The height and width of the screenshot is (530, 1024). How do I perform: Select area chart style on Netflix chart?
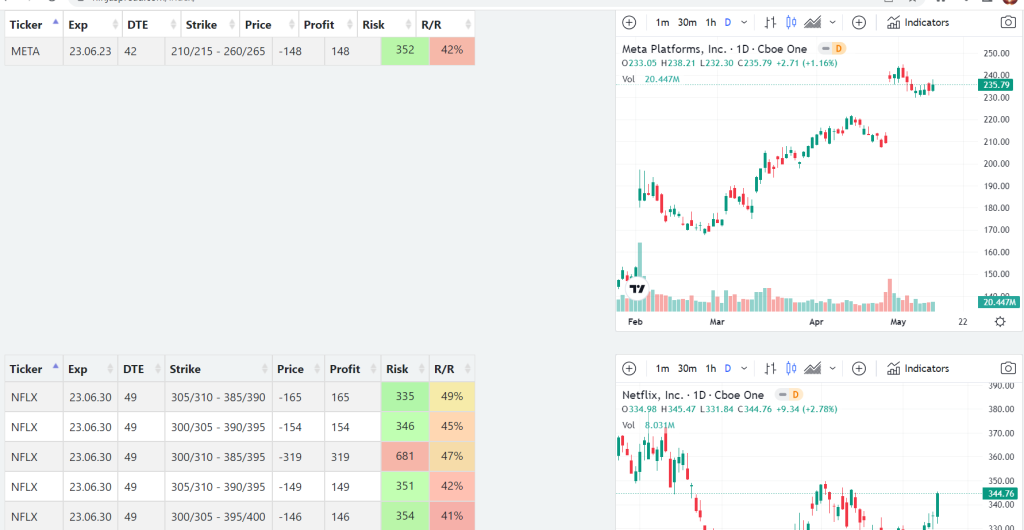pos(812,369)
